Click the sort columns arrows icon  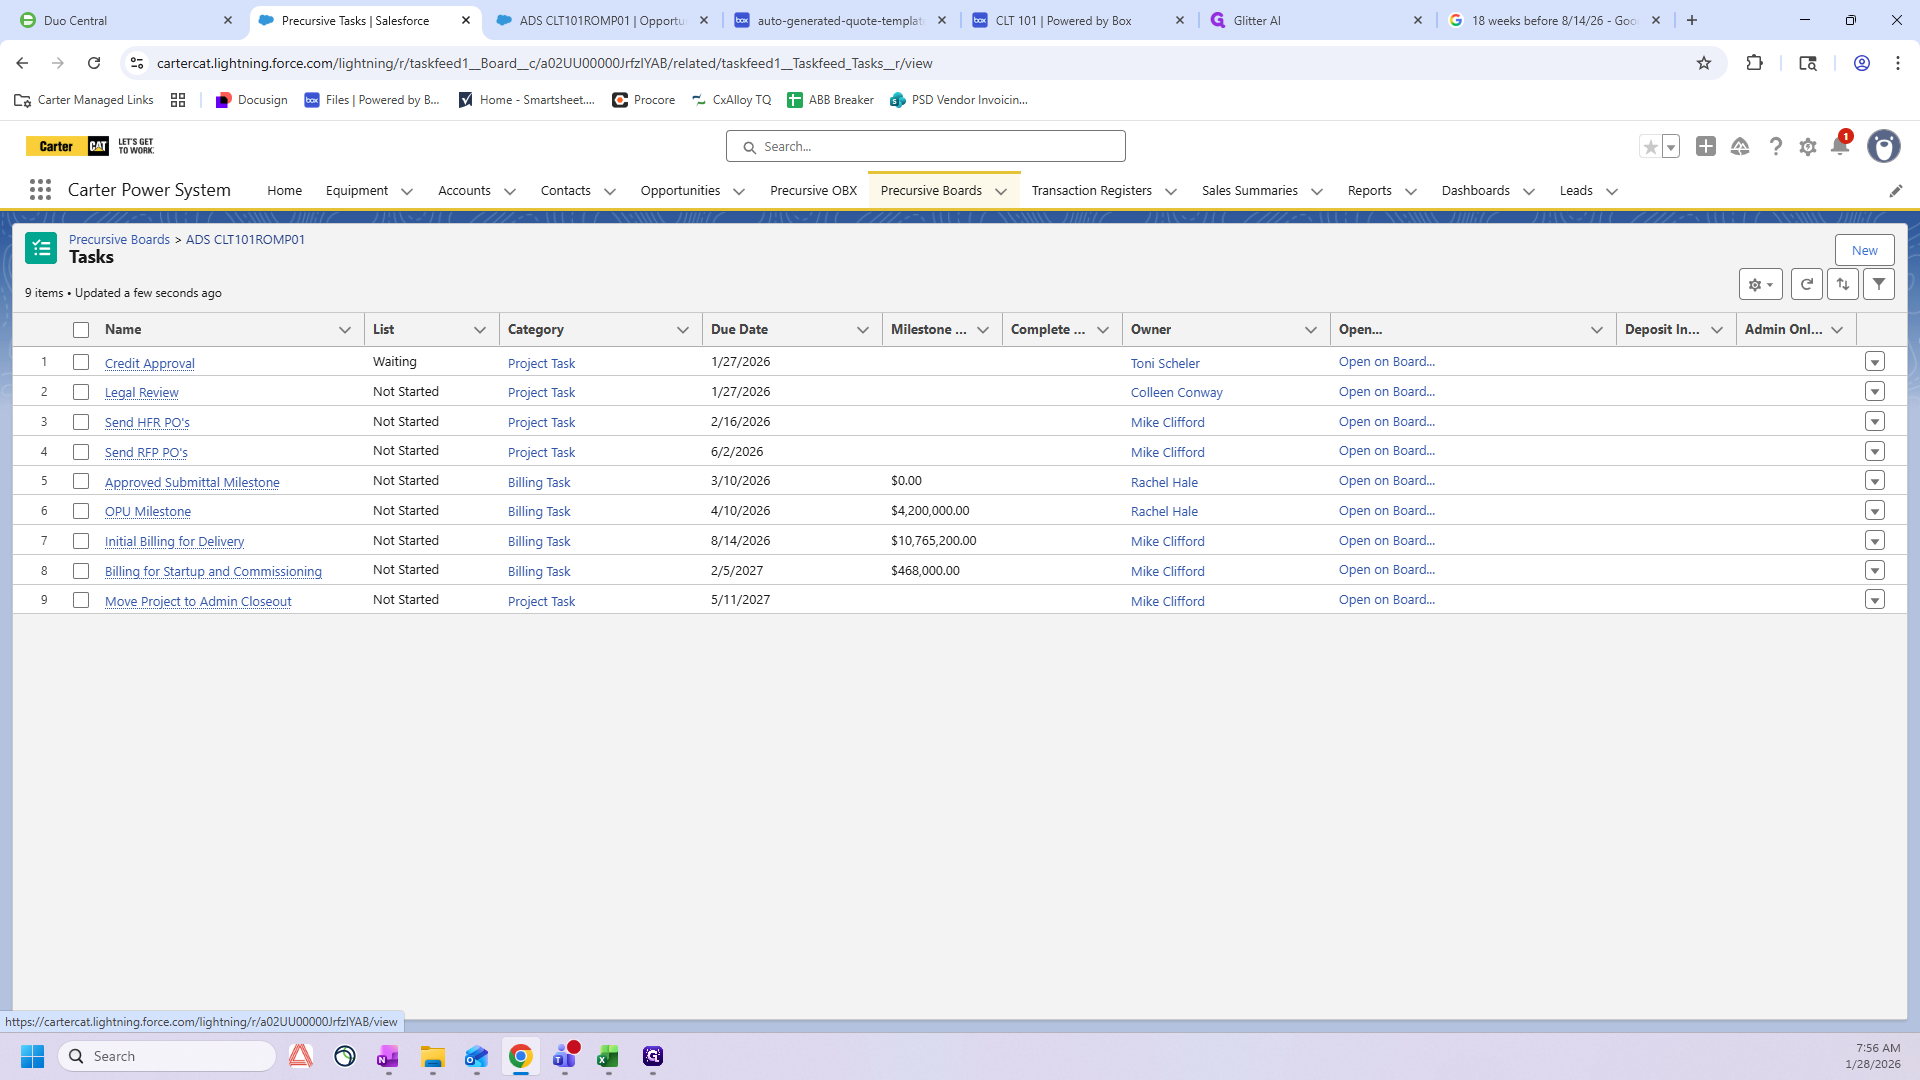click(x=1843, y=284)
